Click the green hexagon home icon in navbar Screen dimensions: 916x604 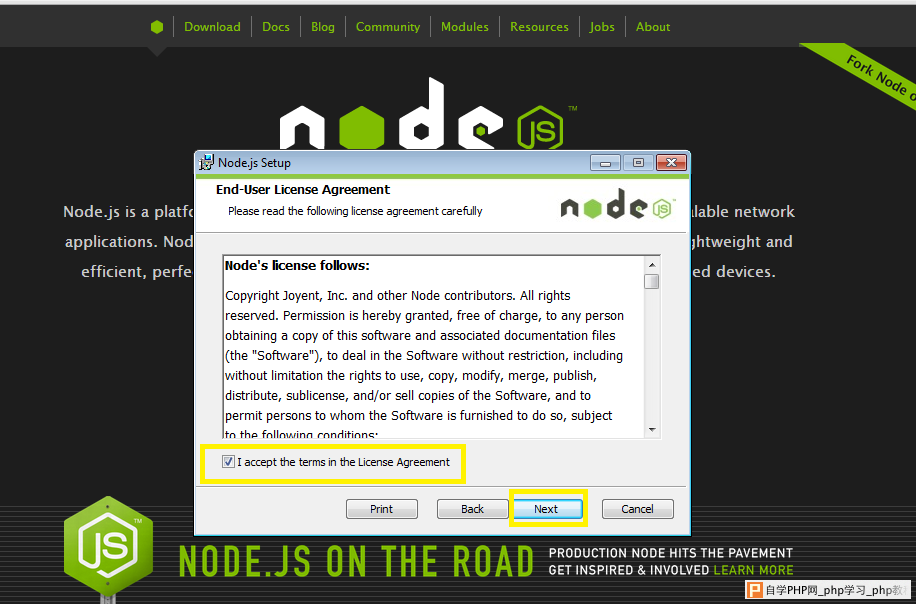(157, 27)
